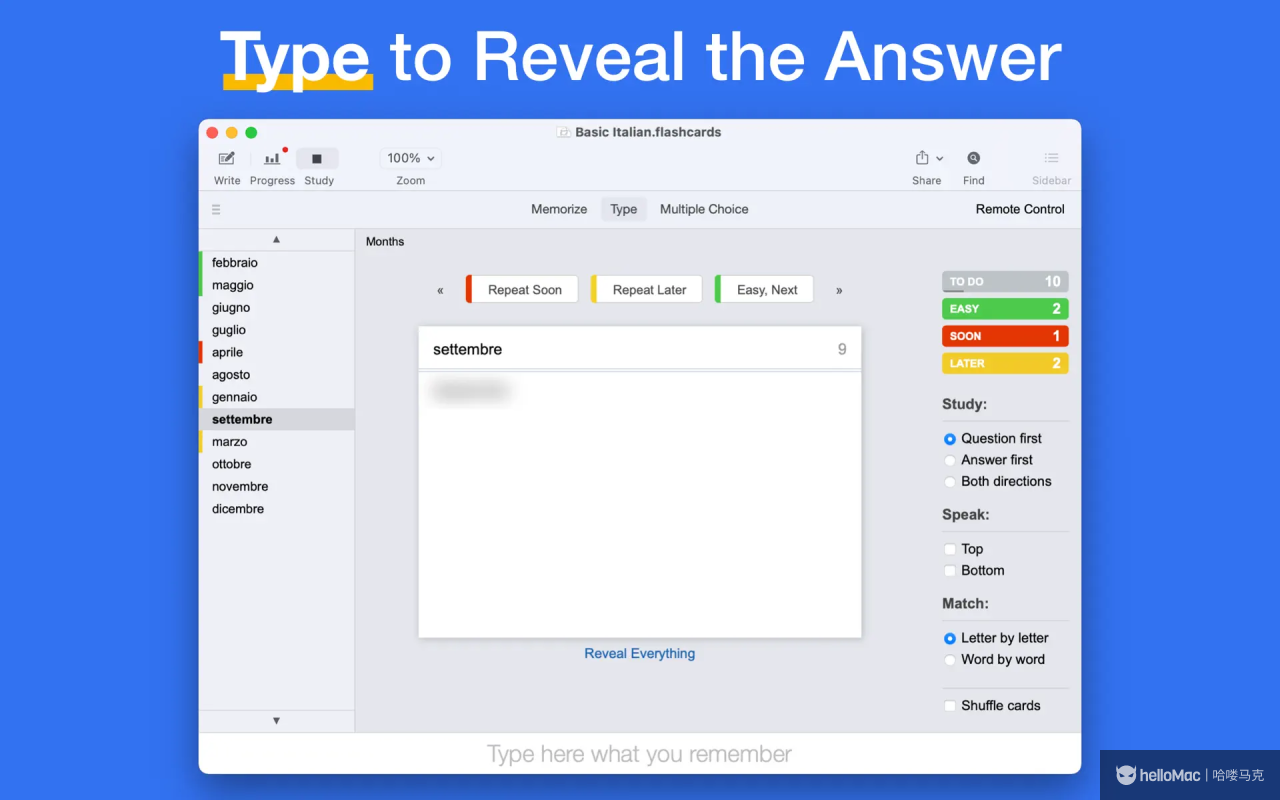Select the guglio card
Viewport: 1280px width, 800px height.
(277, 330)
